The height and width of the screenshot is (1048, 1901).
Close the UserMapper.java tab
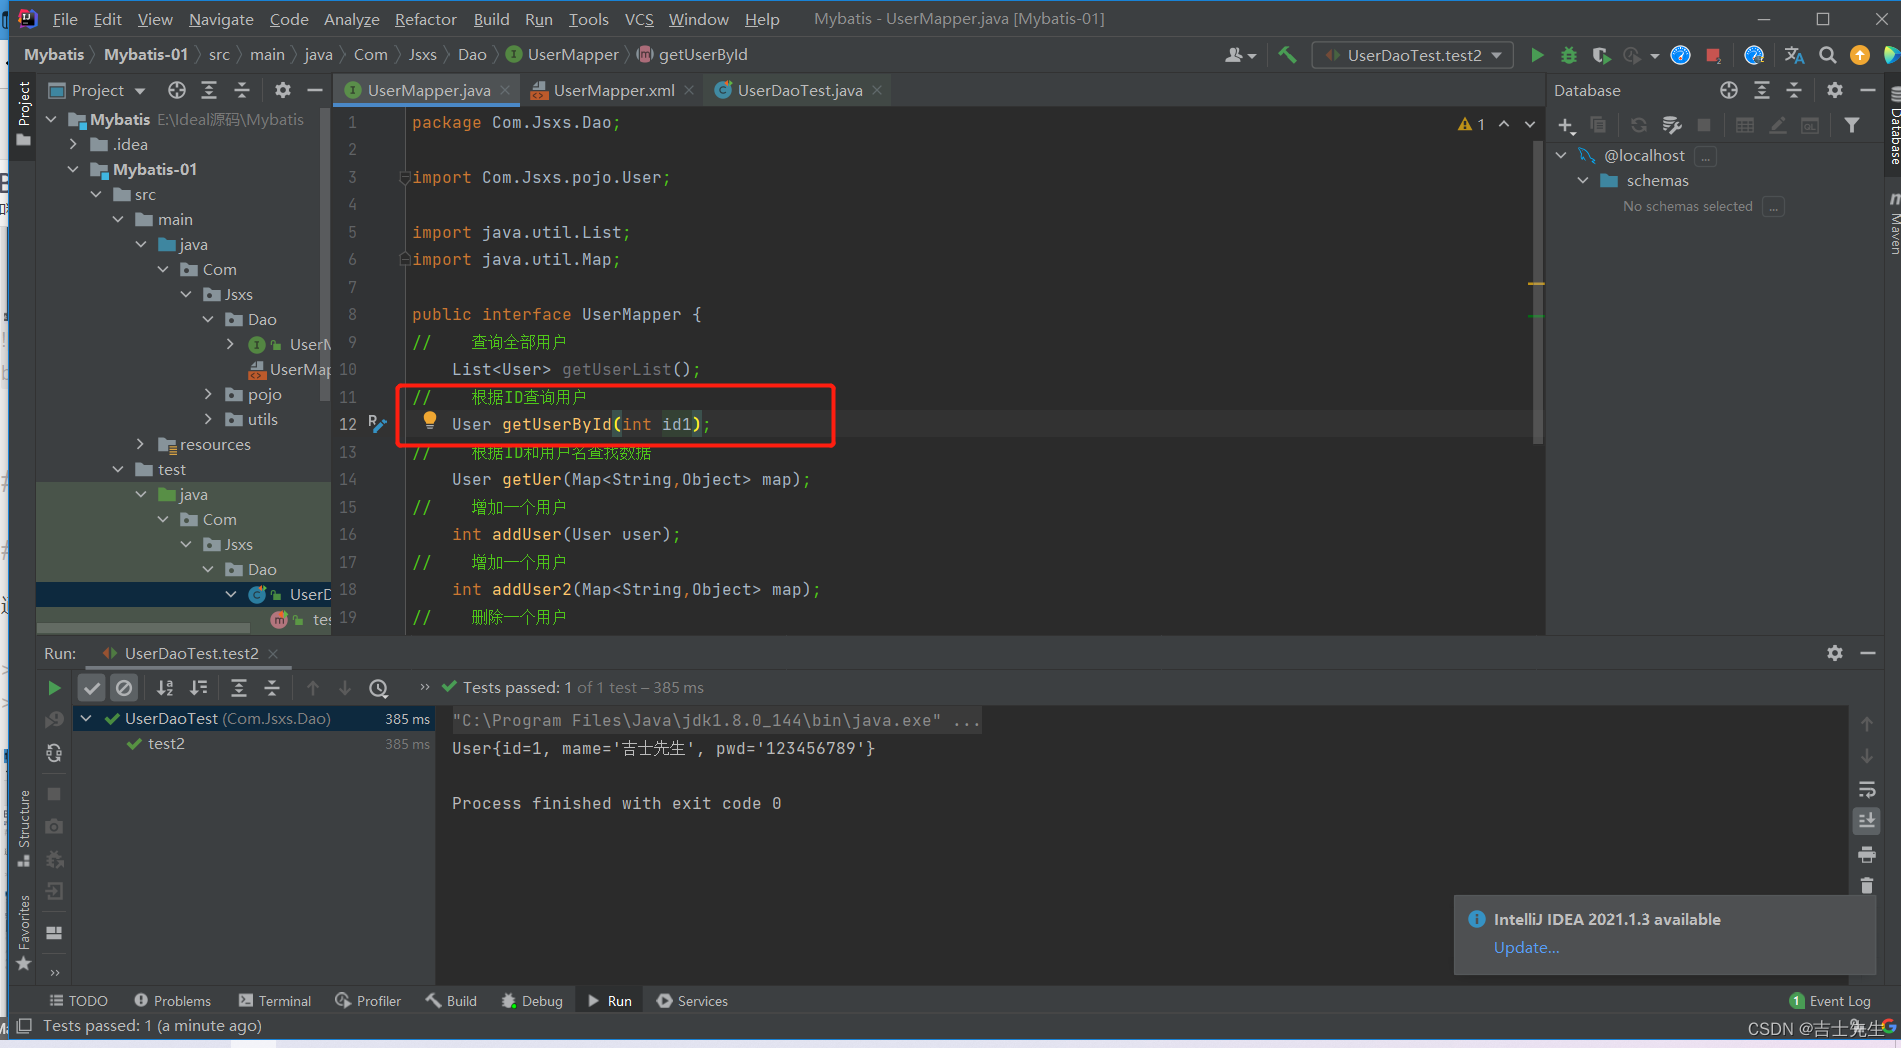click(505, 90)
